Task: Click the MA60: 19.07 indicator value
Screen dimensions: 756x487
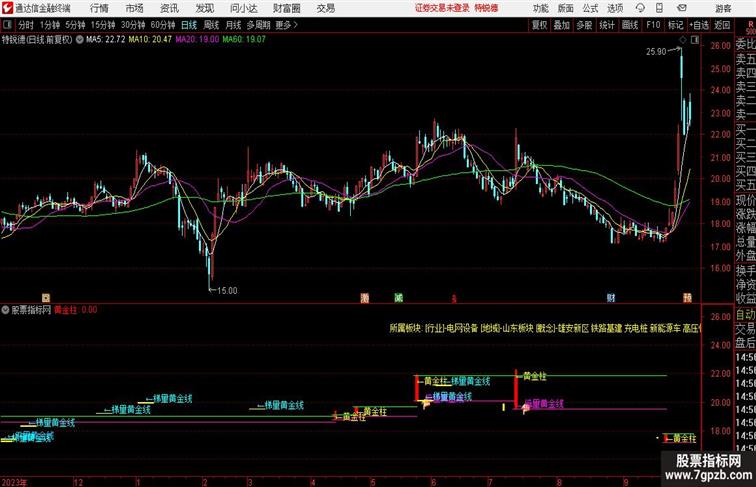Action: click(244, 40)
